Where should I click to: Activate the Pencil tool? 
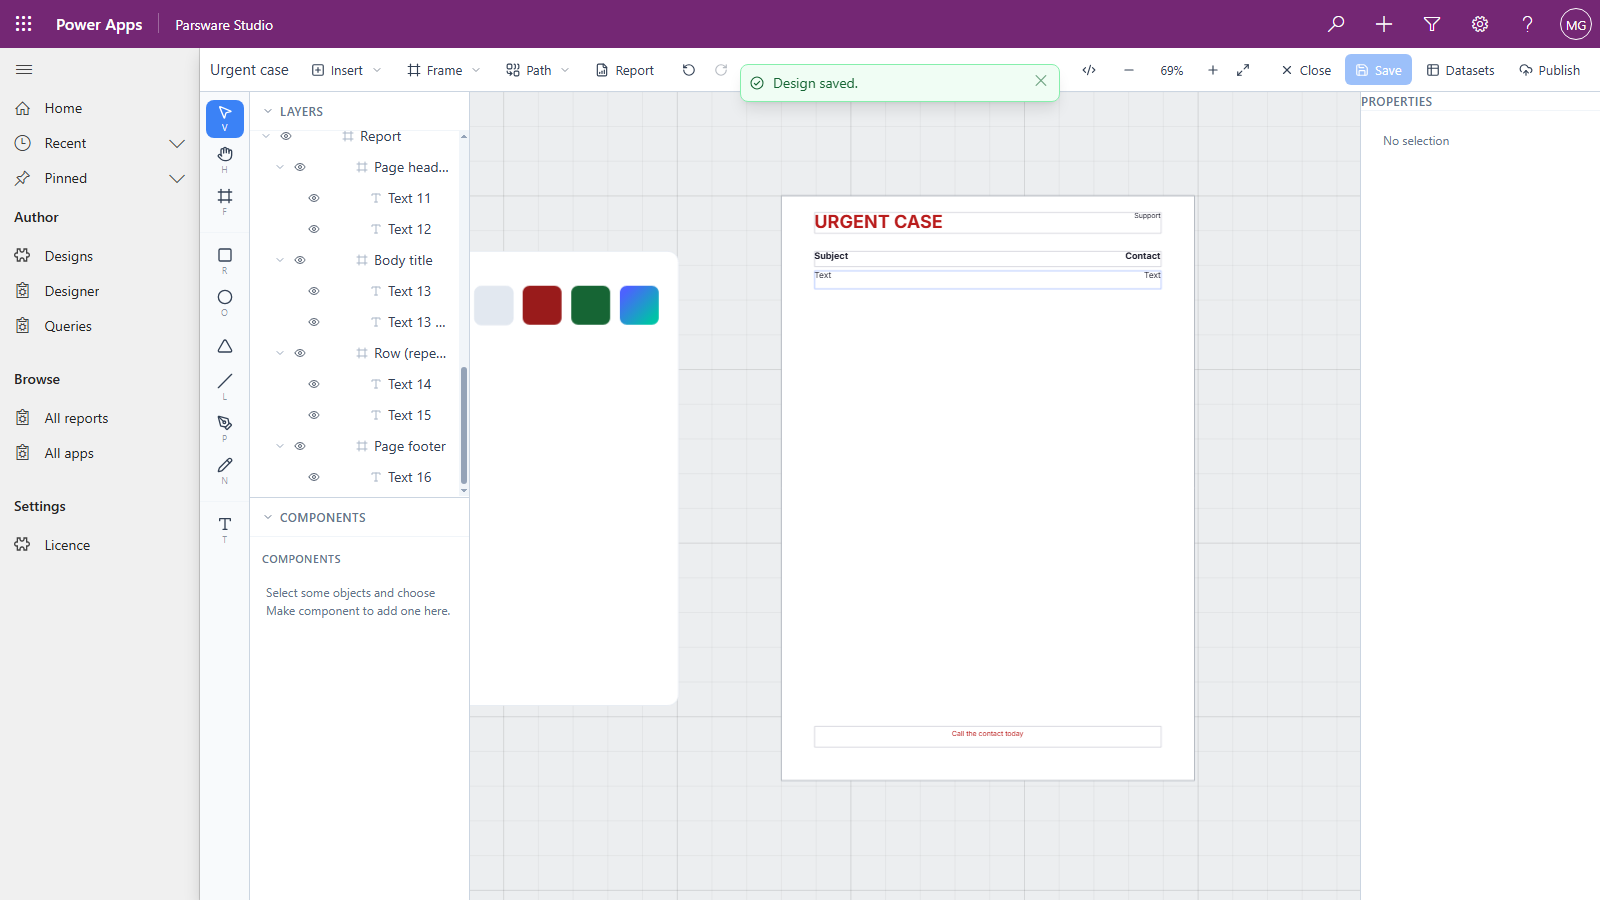coord(225,469)
